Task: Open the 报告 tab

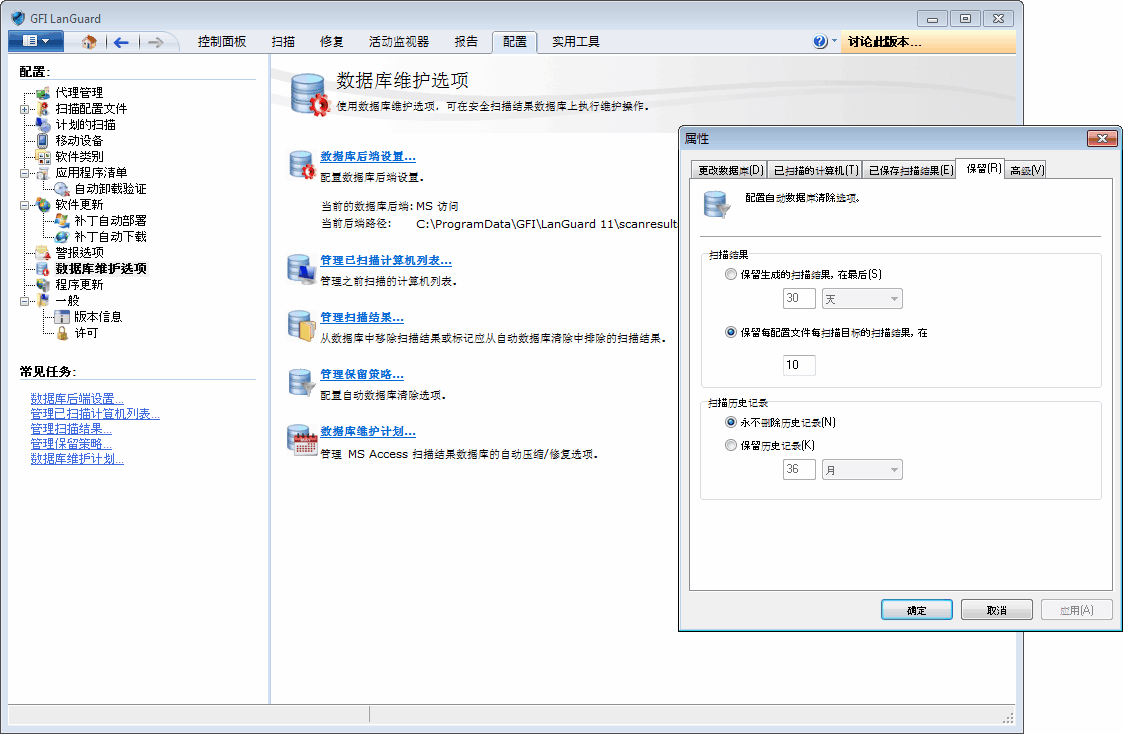Action: point(466,42)
